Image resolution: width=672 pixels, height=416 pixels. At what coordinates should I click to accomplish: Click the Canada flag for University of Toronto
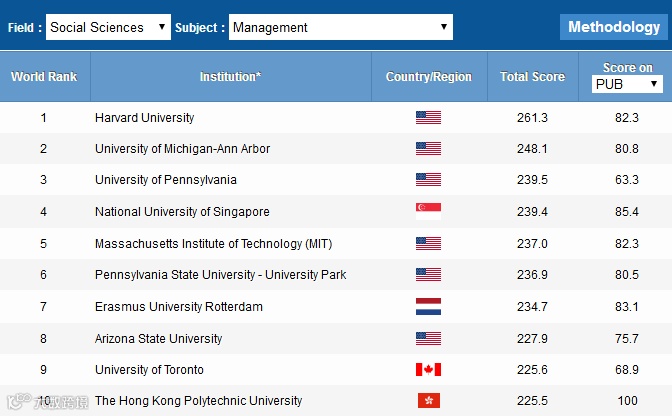[428, 369]
